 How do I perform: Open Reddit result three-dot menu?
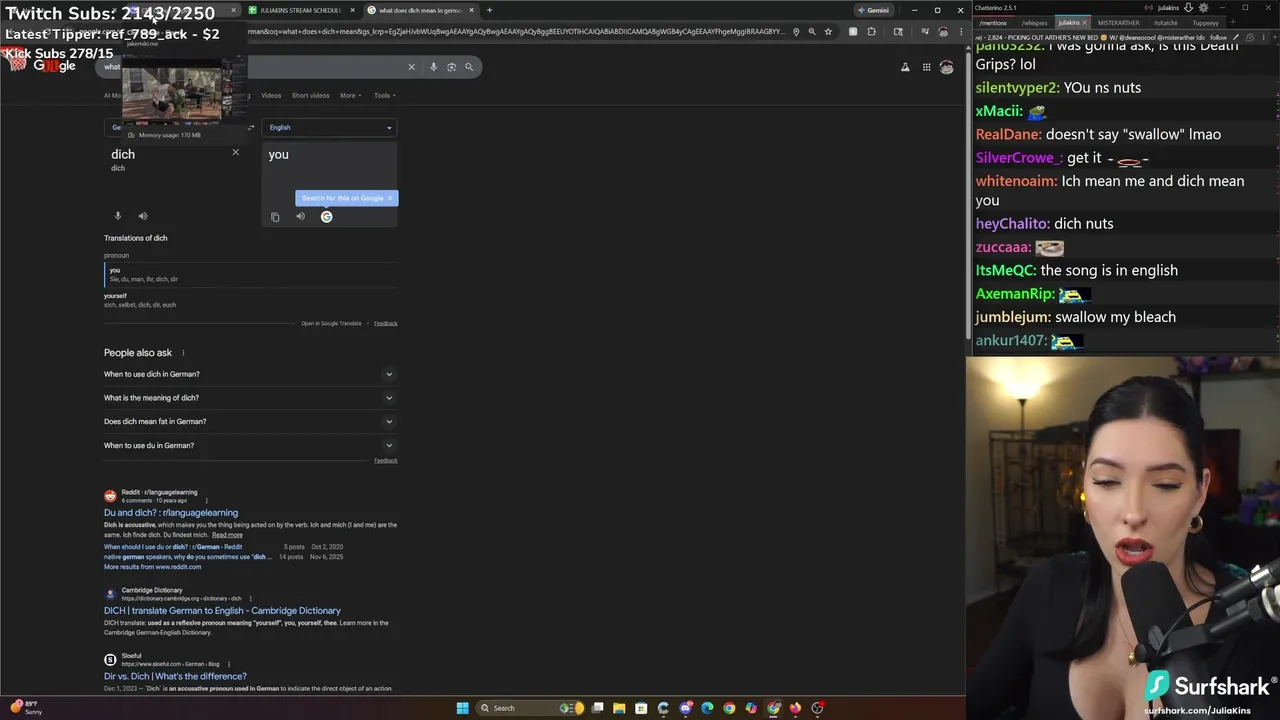(x=207, y=500)
